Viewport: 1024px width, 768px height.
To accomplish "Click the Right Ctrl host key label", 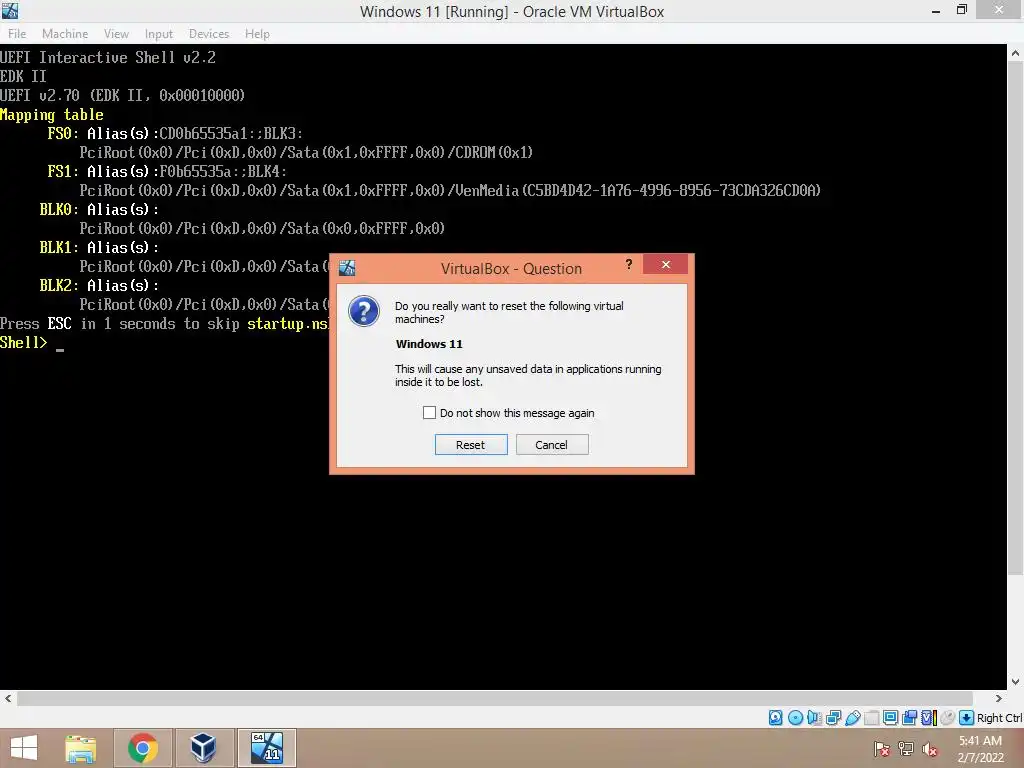I will 999,718.
